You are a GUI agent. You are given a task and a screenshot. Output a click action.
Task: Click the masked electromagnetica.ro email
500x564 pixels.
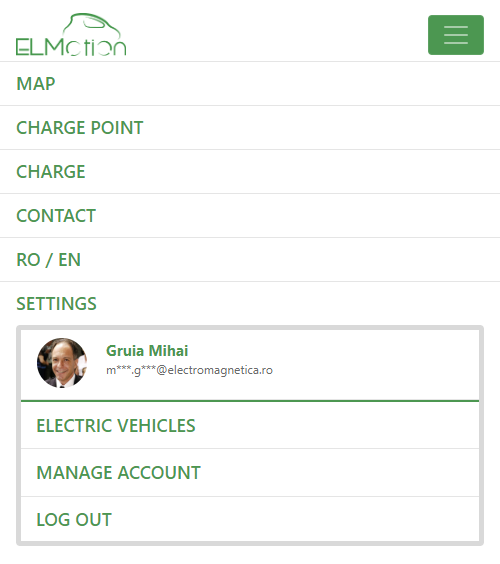pos(189,370)
